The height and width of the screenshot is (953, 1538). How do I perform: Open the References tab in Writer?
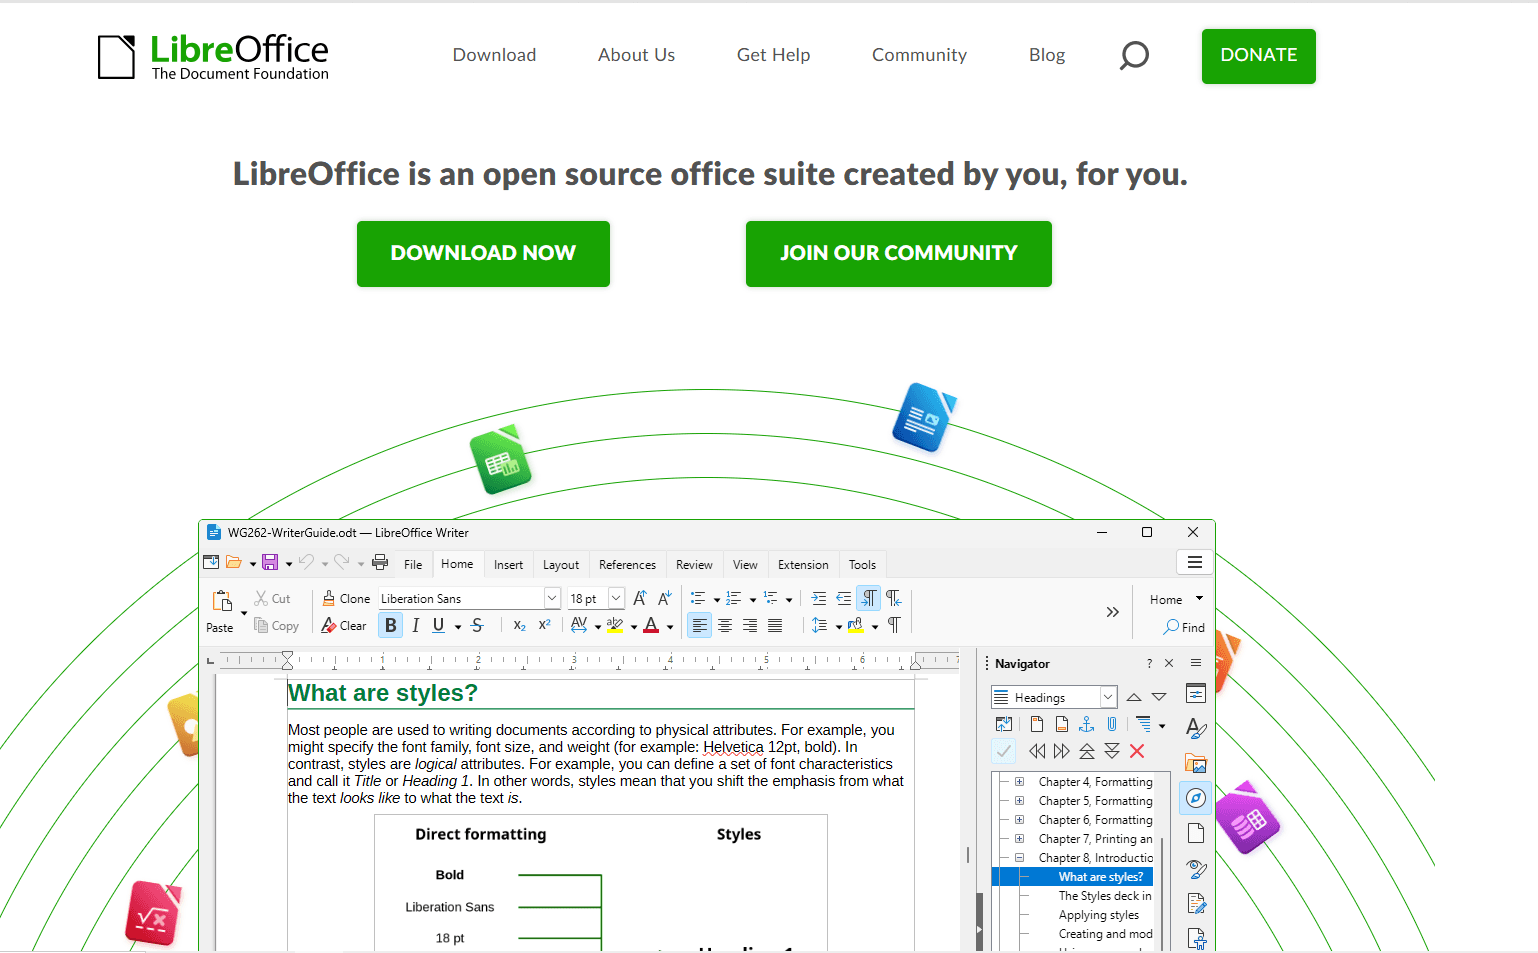click(627, 565)
